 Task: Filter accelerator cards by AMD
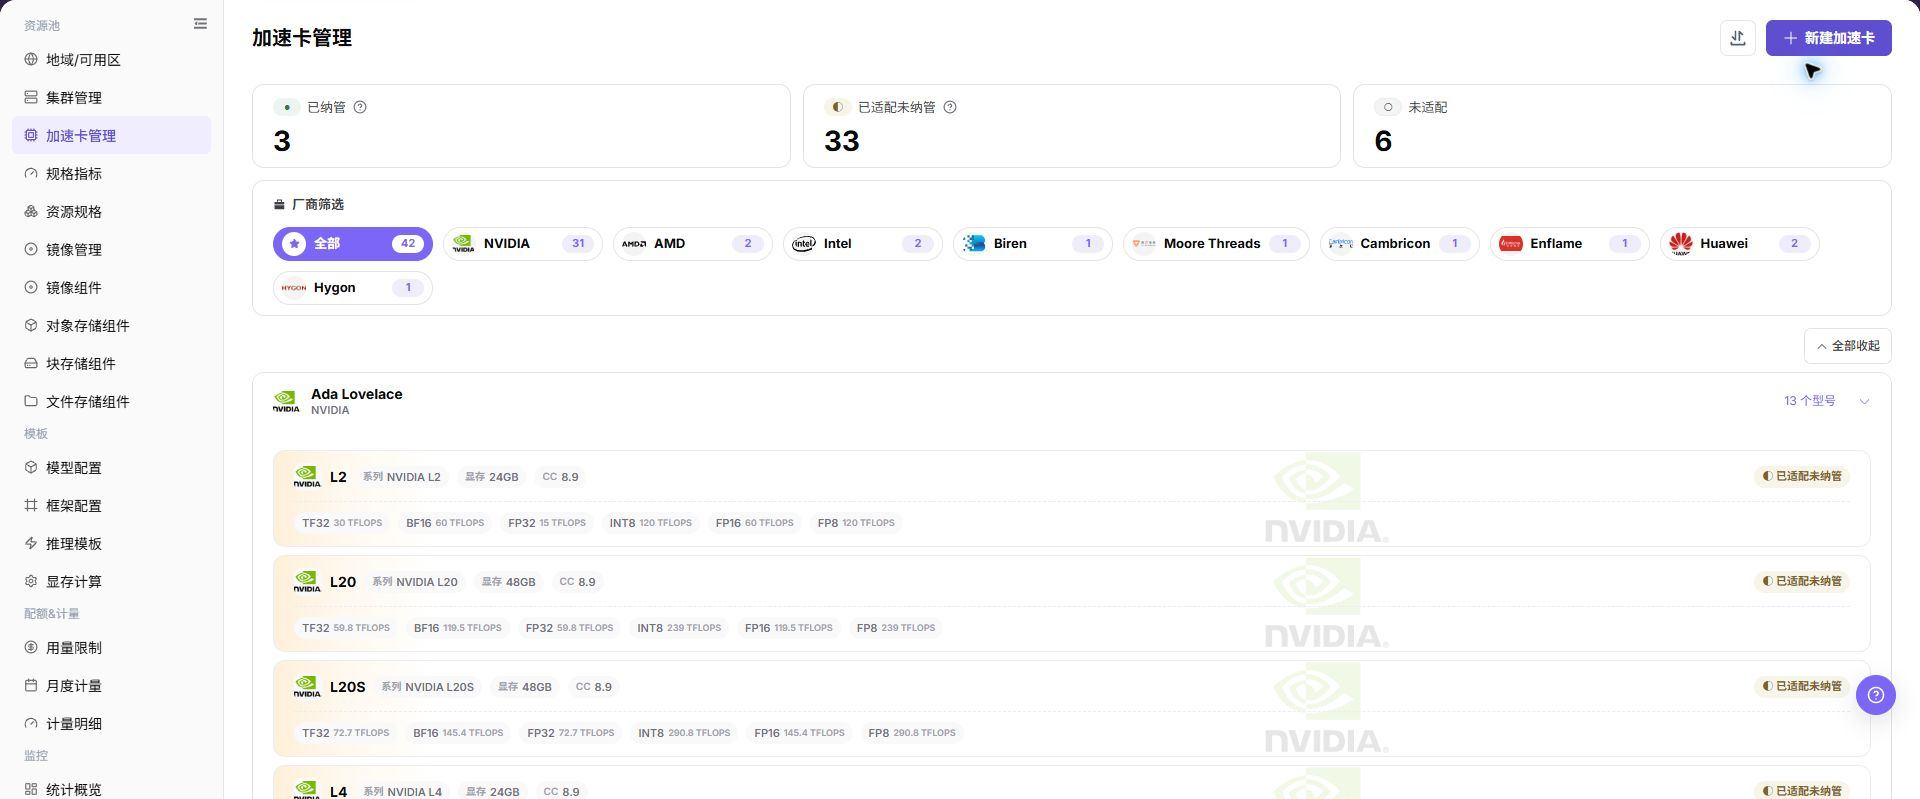point(693,244)
